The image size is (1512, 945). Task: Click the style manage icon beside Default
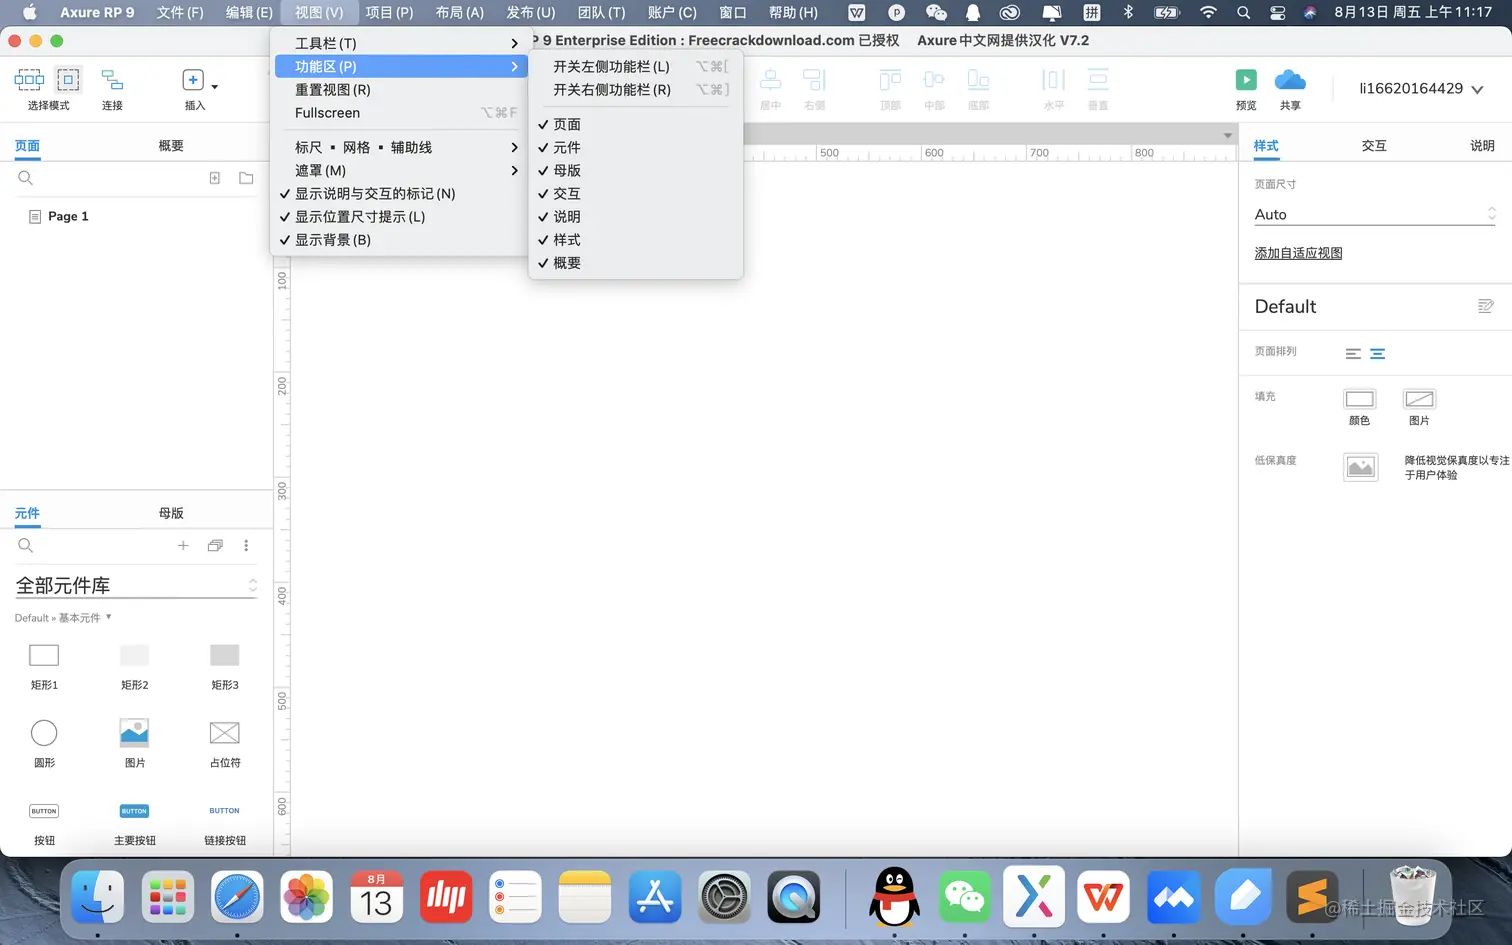[1486, 306]
